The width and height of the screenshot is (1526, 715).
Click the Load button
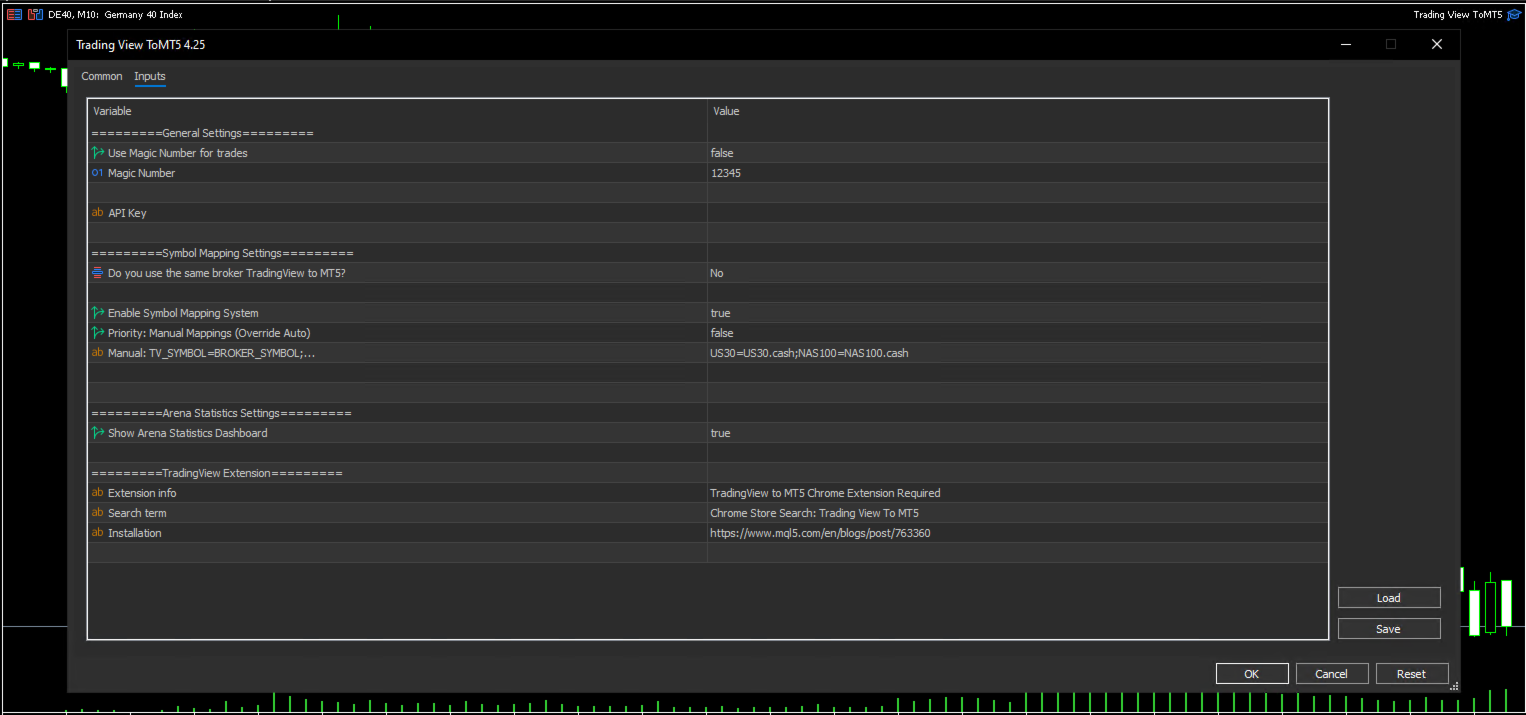pos(1389,598)
